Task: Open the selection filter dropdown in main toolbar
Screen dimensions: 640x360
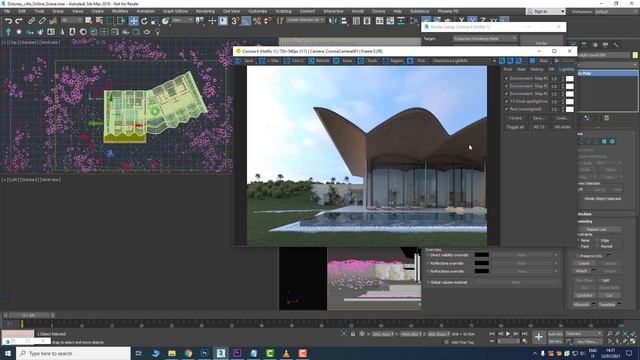Action: 71,20
